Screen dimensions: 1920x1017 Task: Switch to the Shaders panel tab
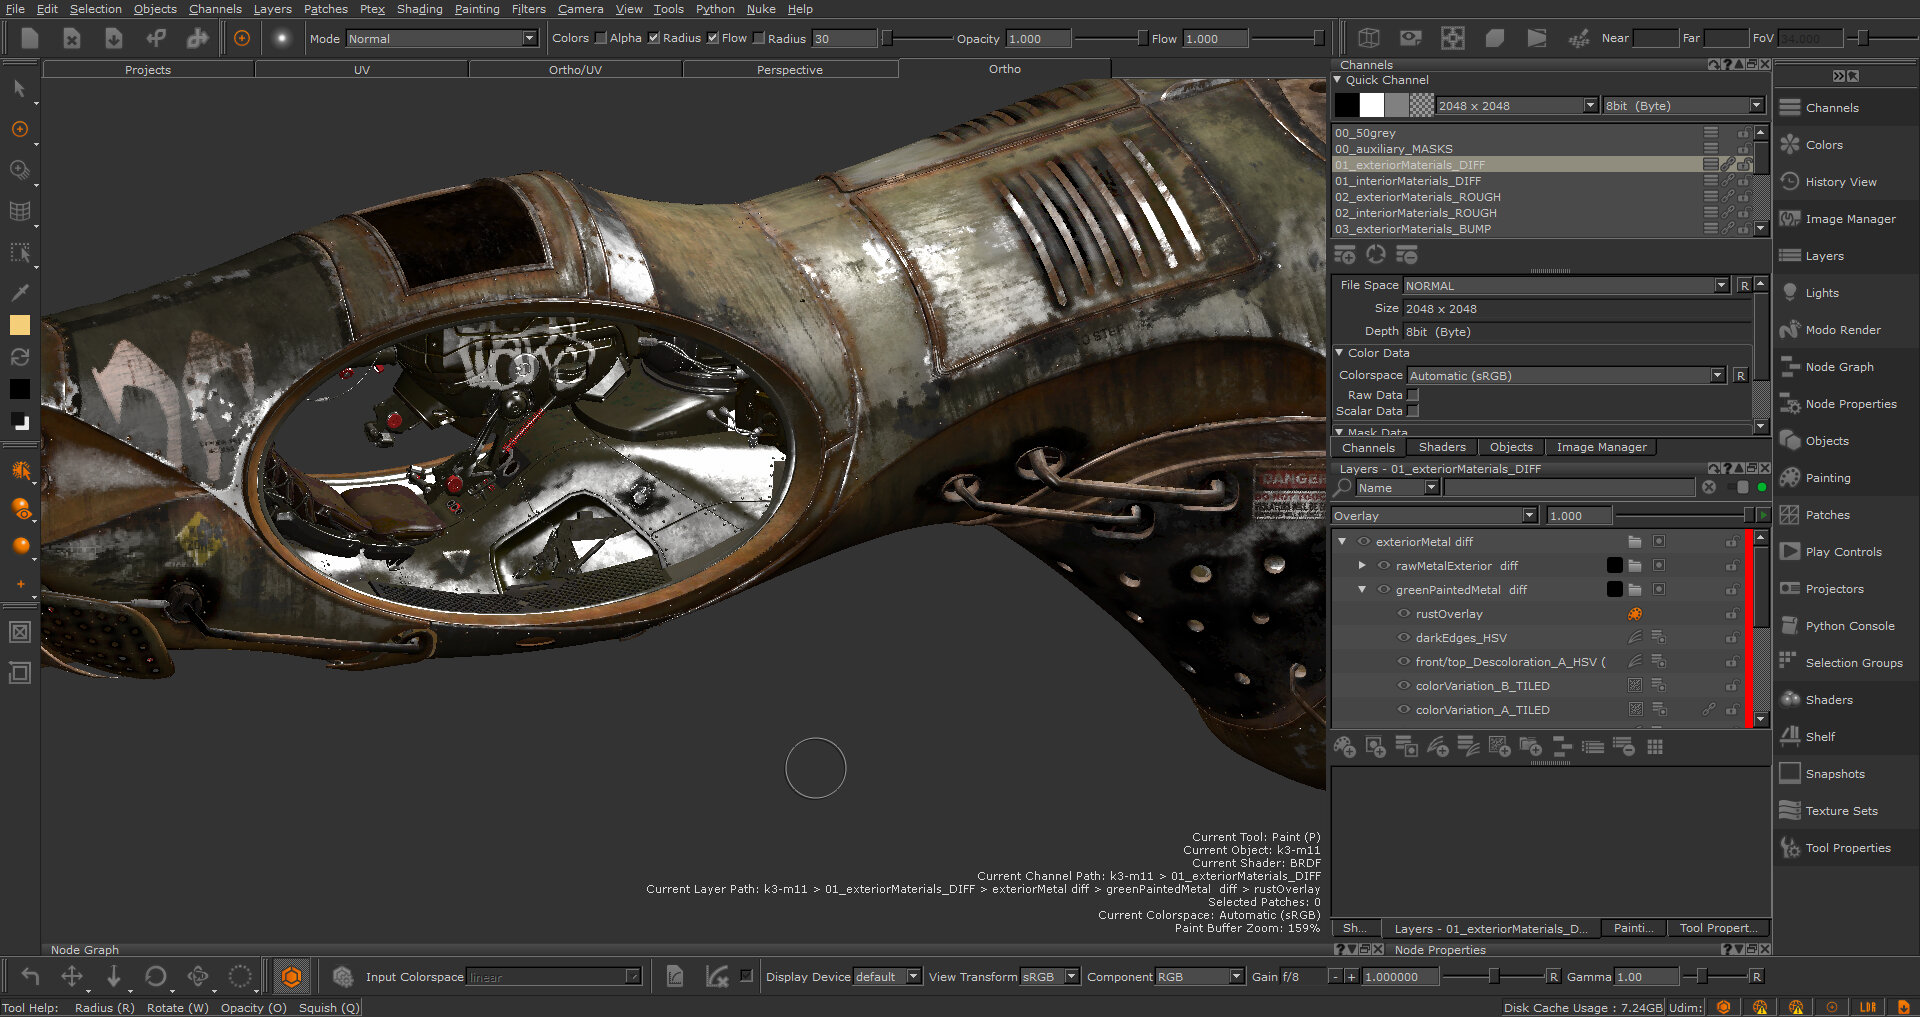tap(1441, 447)
